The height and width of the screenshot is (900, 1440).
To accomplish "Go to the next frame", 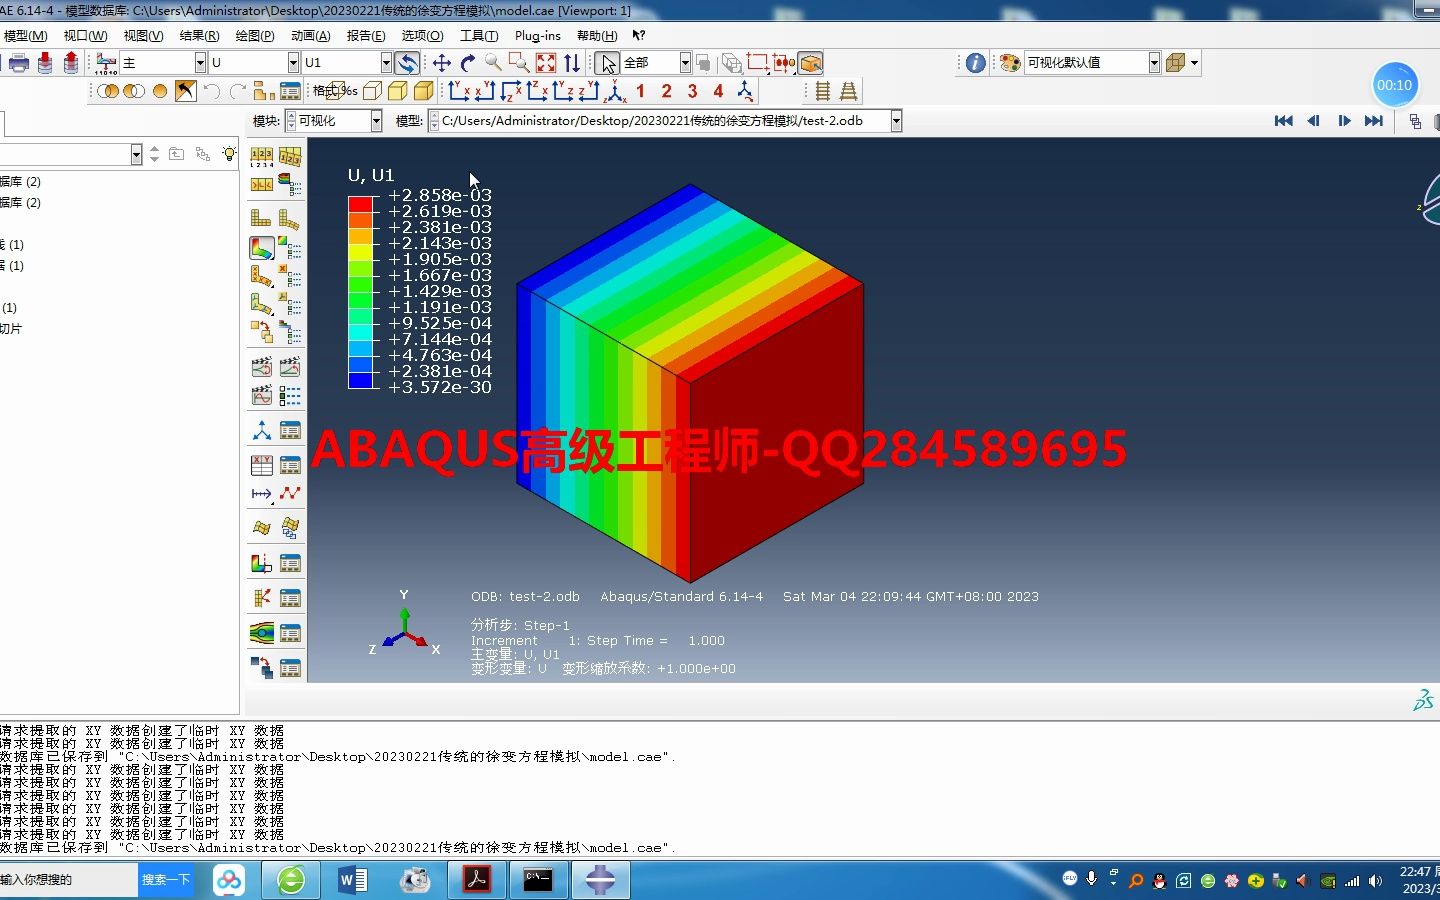I will tap(1344, 121).
